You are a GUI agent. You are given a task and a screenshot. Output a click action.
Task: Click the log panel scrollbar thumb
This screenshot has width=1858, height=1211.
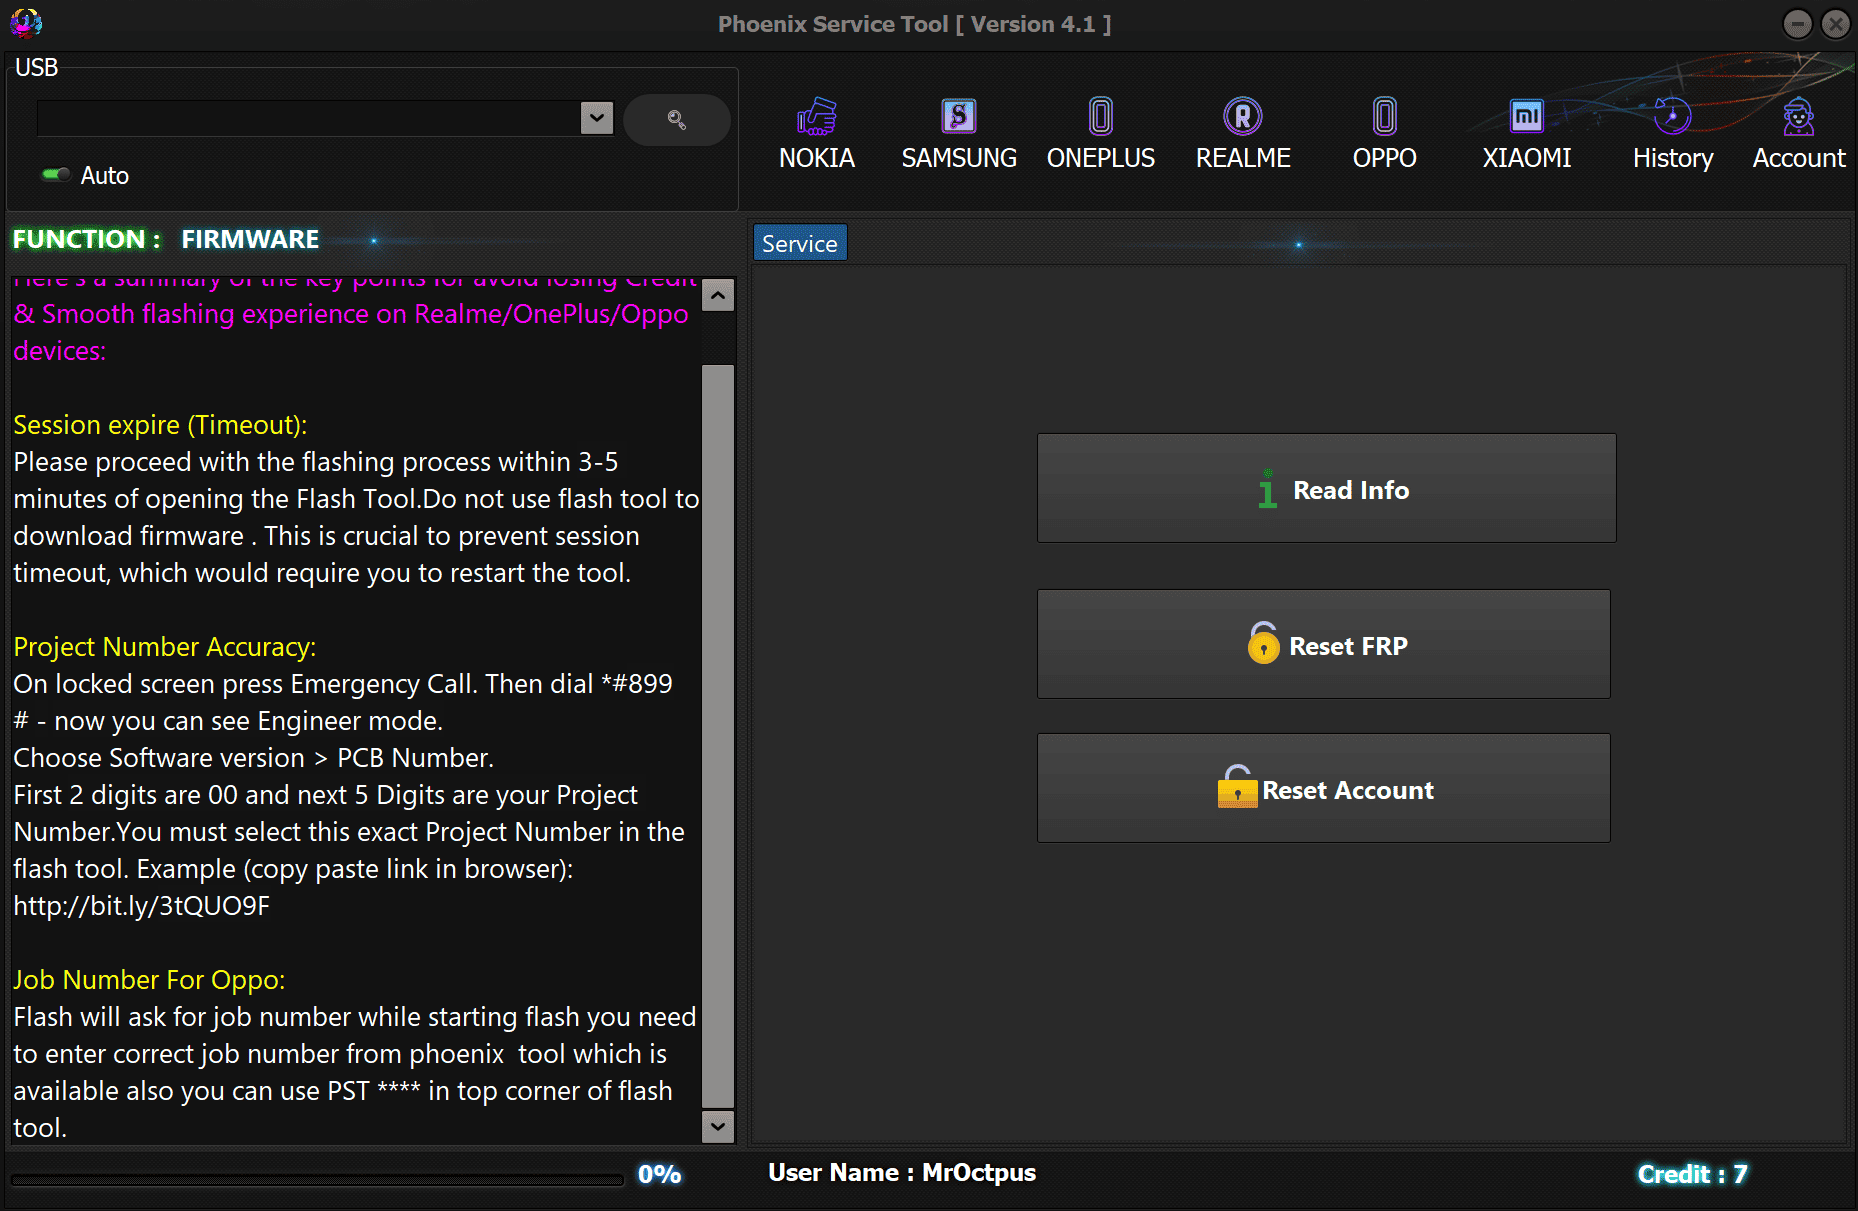point(718,736)
